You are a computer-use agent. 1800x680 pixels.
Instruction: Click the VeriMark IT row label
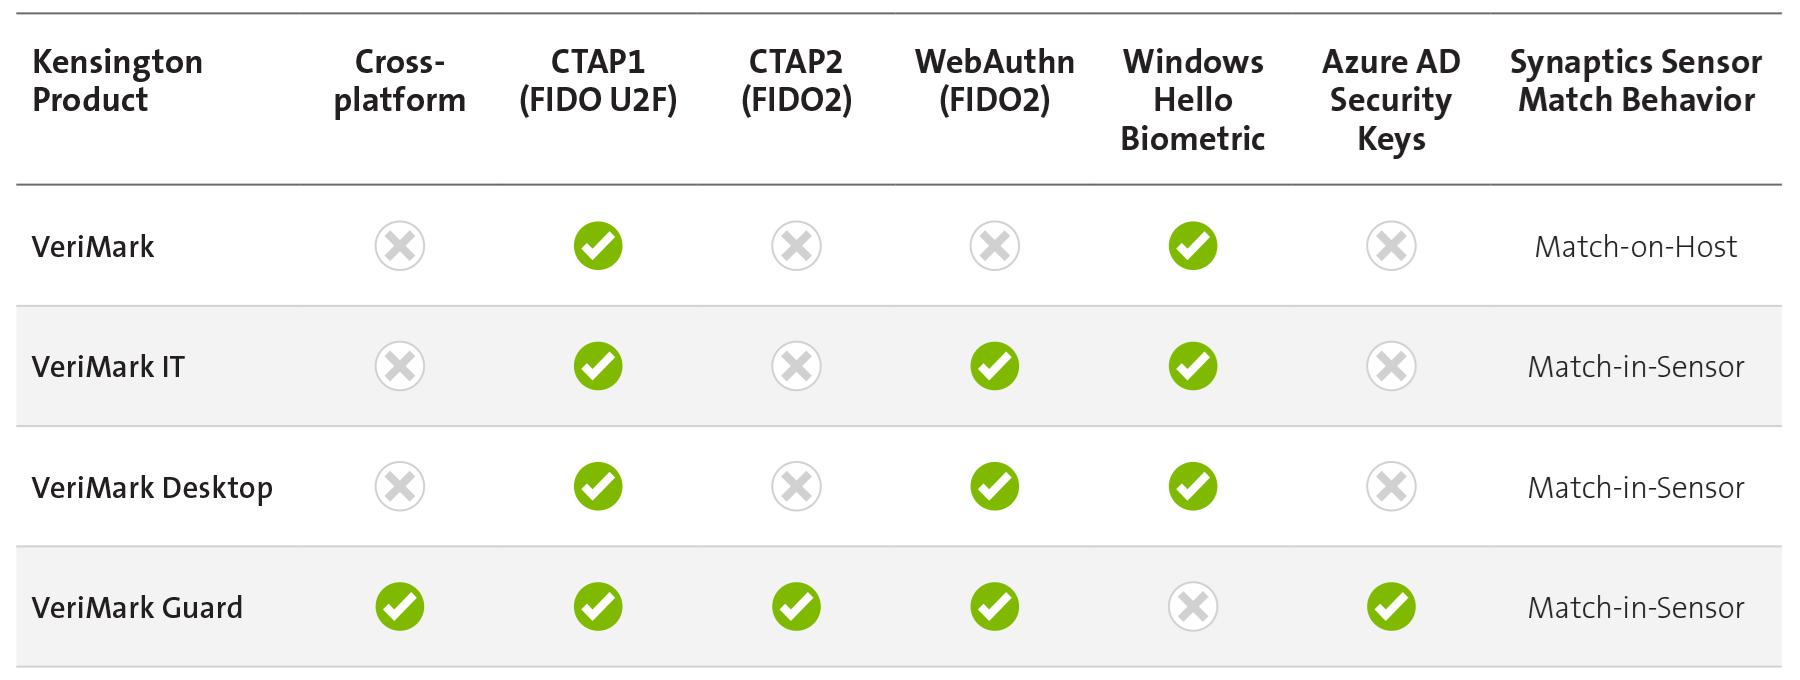tap(108, 367)
